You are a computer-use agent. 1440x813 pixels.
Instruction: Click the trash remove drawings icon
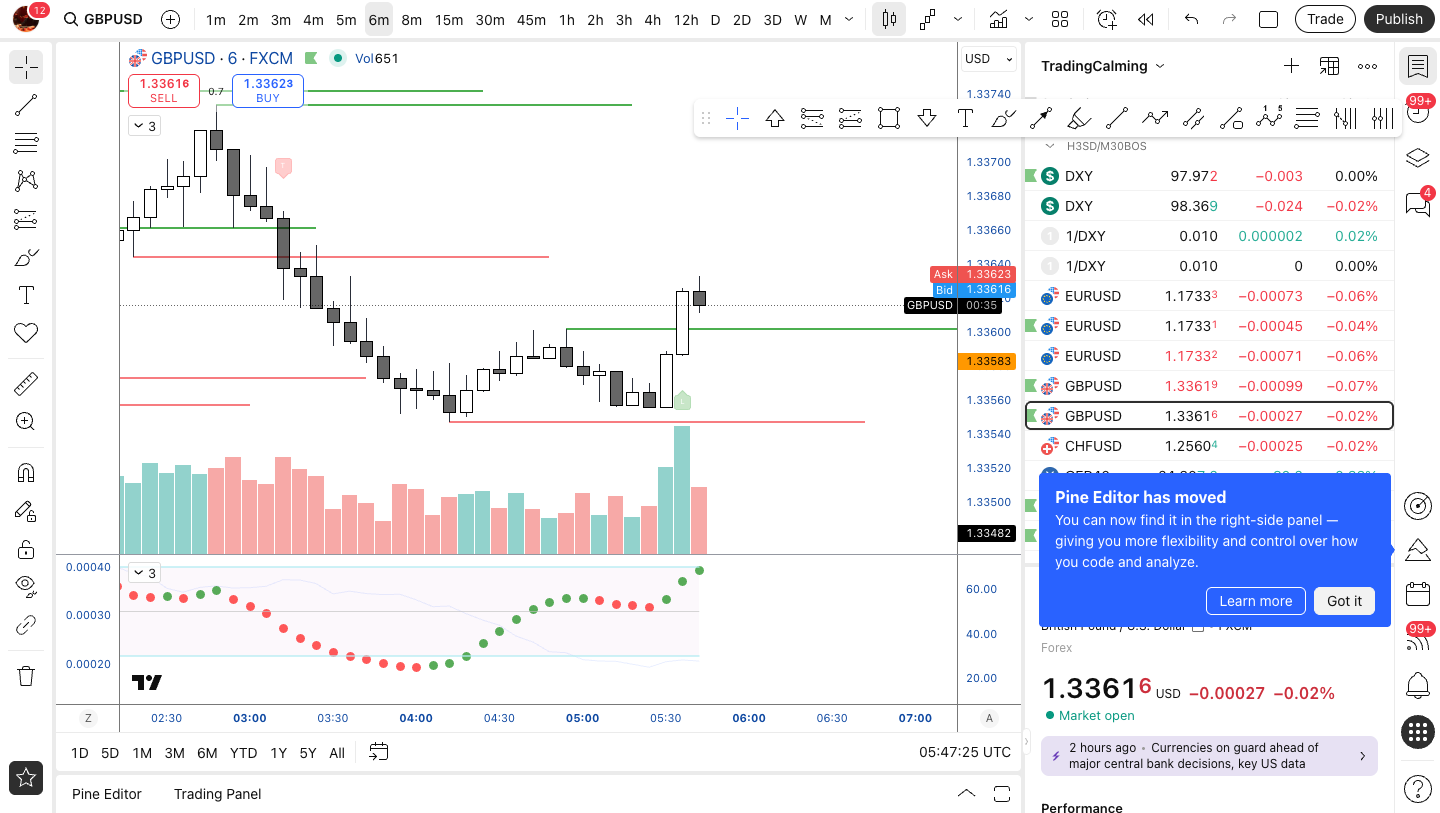[x=26, y=676]
